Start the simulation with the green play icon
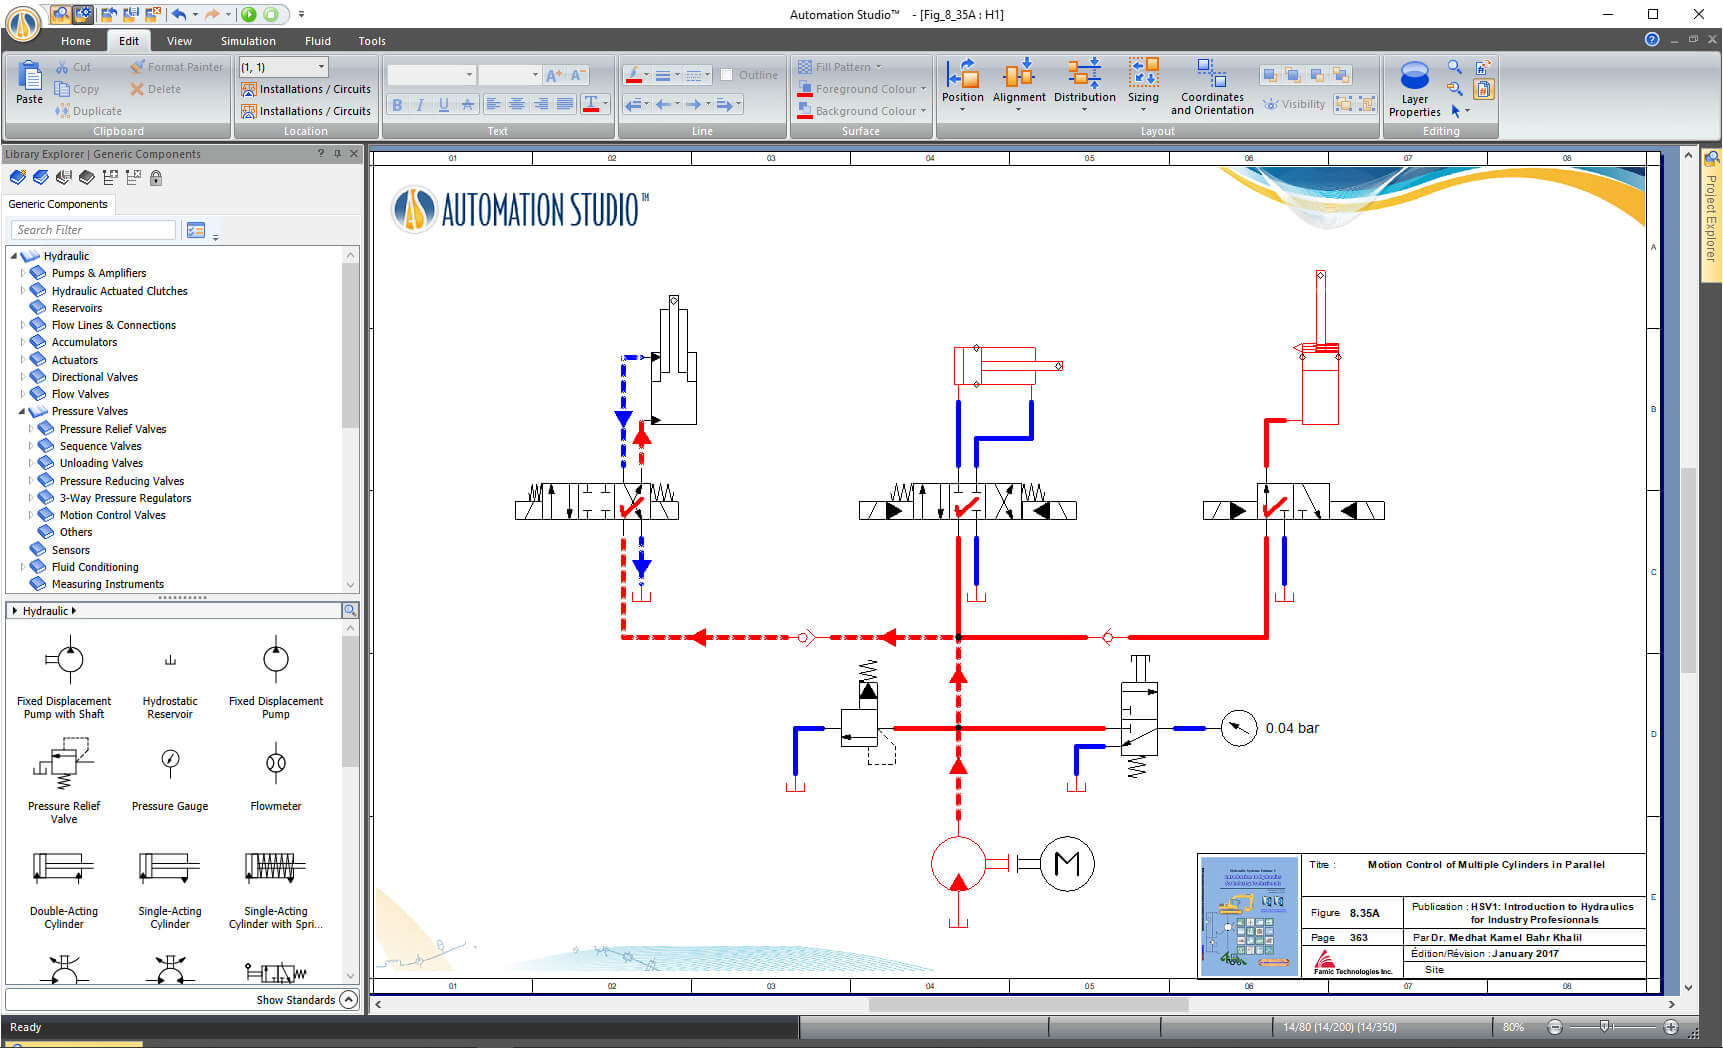 [249, 15]
